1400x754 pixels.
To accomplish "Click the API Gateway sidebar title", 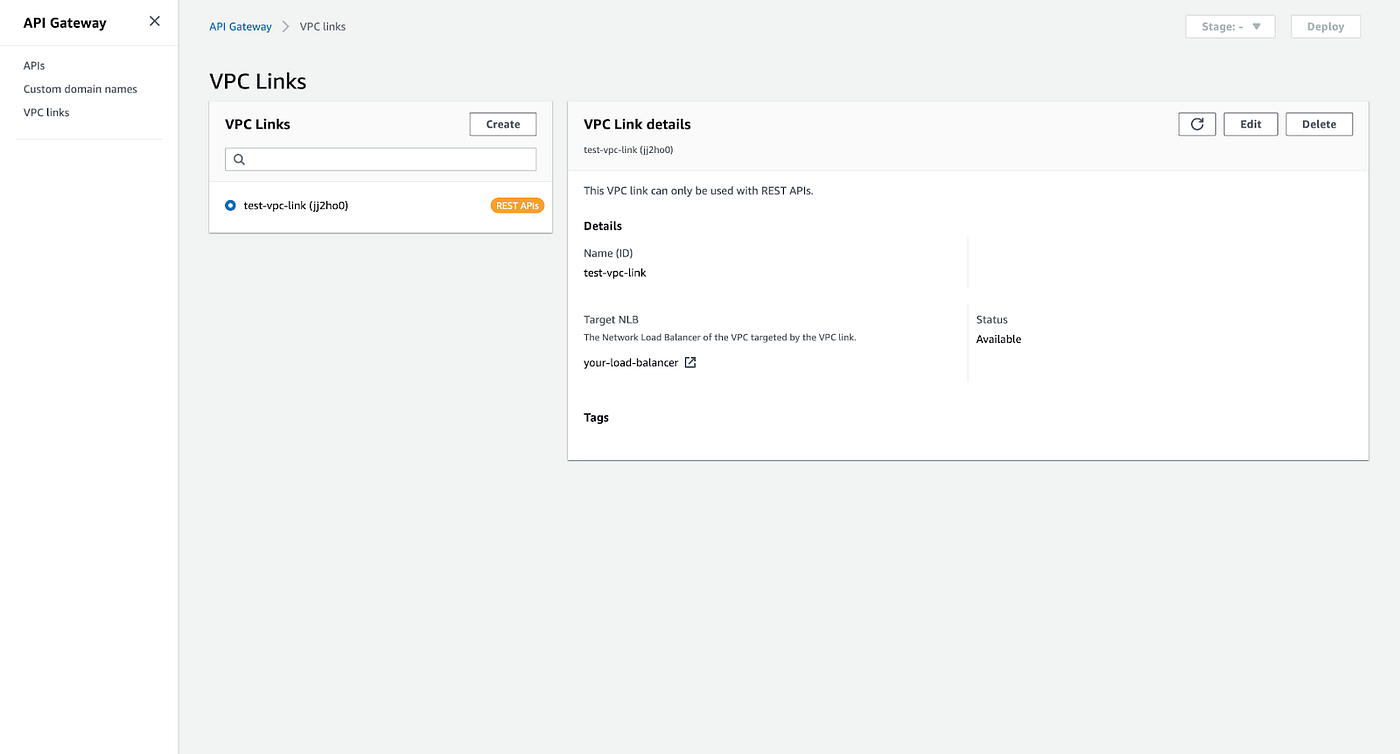I will click(x=65, y=22).
